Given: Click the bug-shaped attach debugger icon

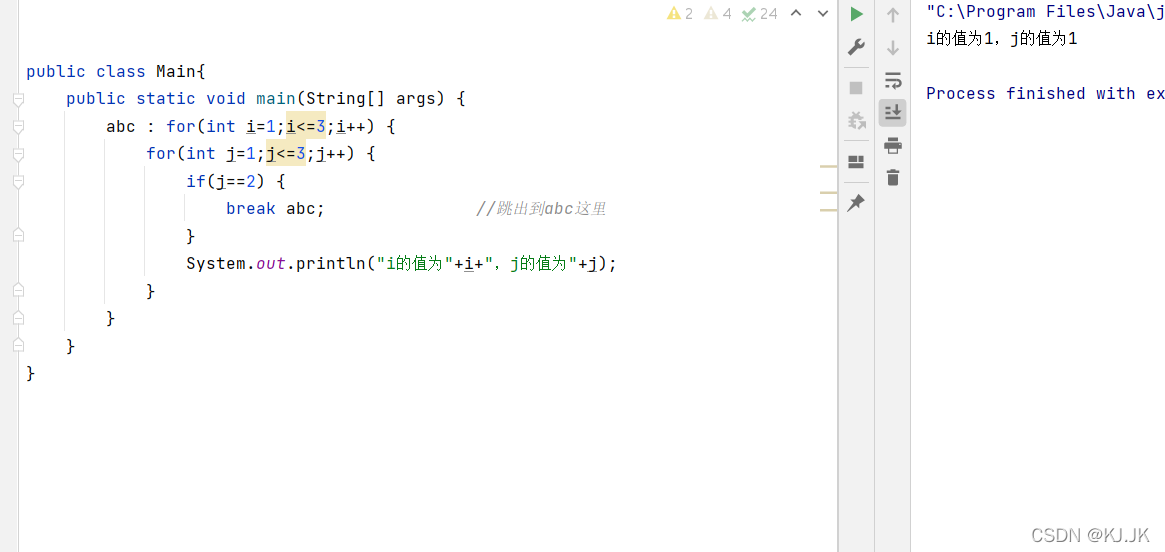Looking at the screenshot, I should pos(857,120).
